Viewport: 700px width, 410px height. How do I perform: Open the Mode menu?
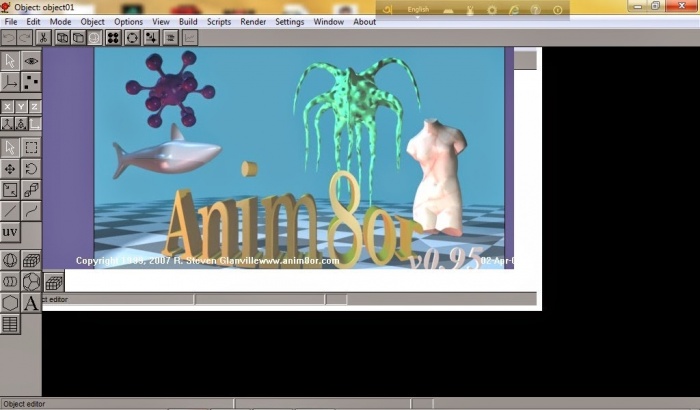point(60,21)
